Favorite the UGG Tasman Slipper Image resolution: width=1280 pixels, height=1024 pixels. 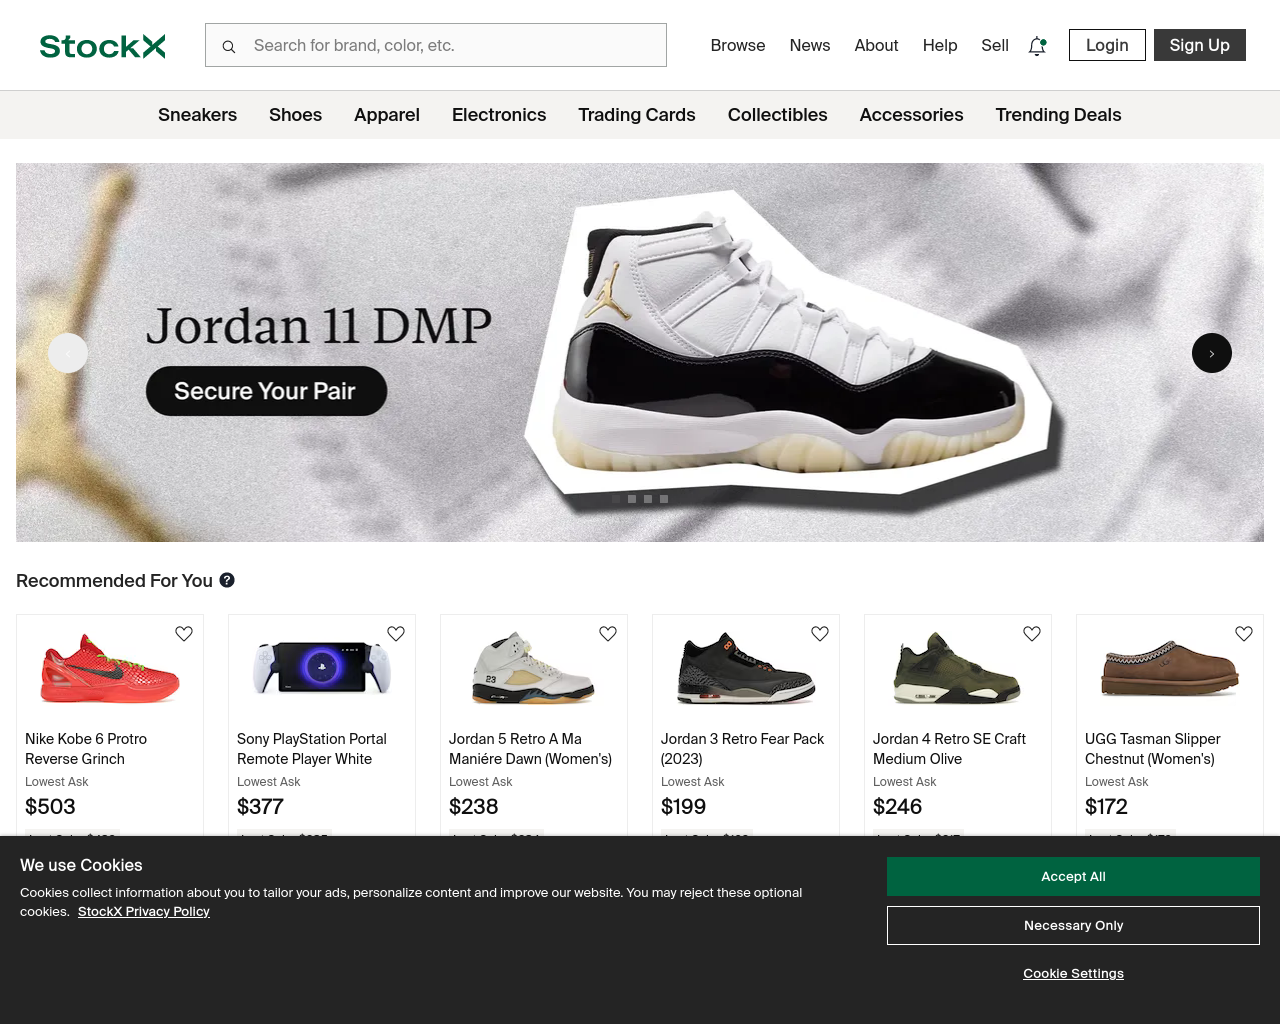click(1244, 634)
